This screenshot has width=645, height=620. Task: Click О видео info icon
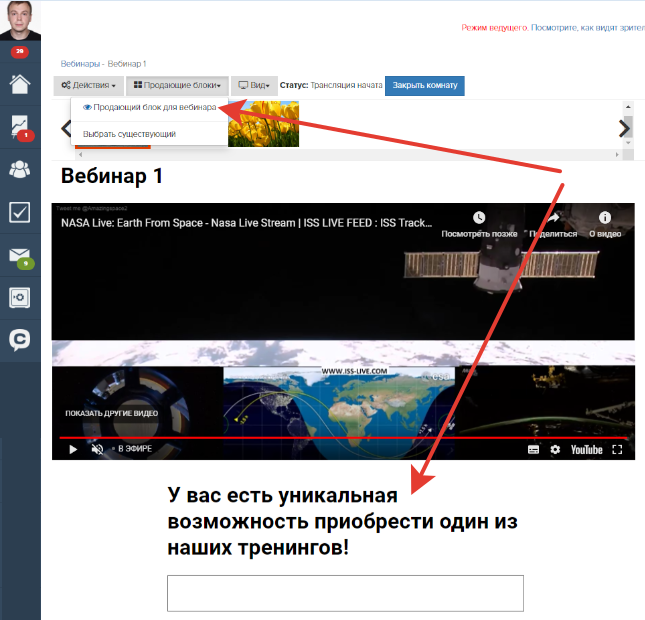[x=605, y=217]
